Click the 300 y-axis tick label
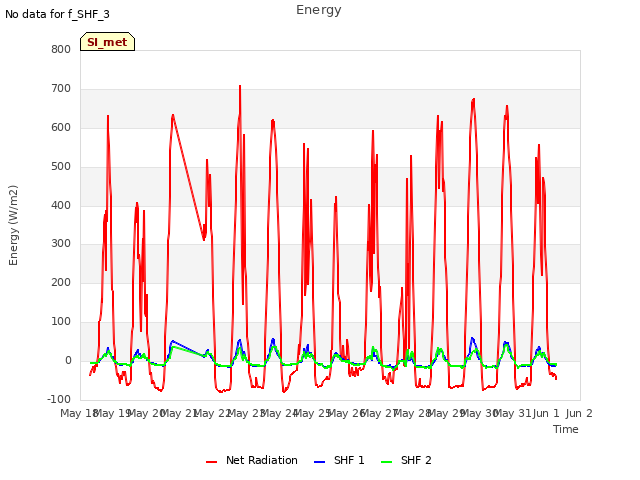Image resolution: width=640 pixels, height=480 pixels. 61,244
